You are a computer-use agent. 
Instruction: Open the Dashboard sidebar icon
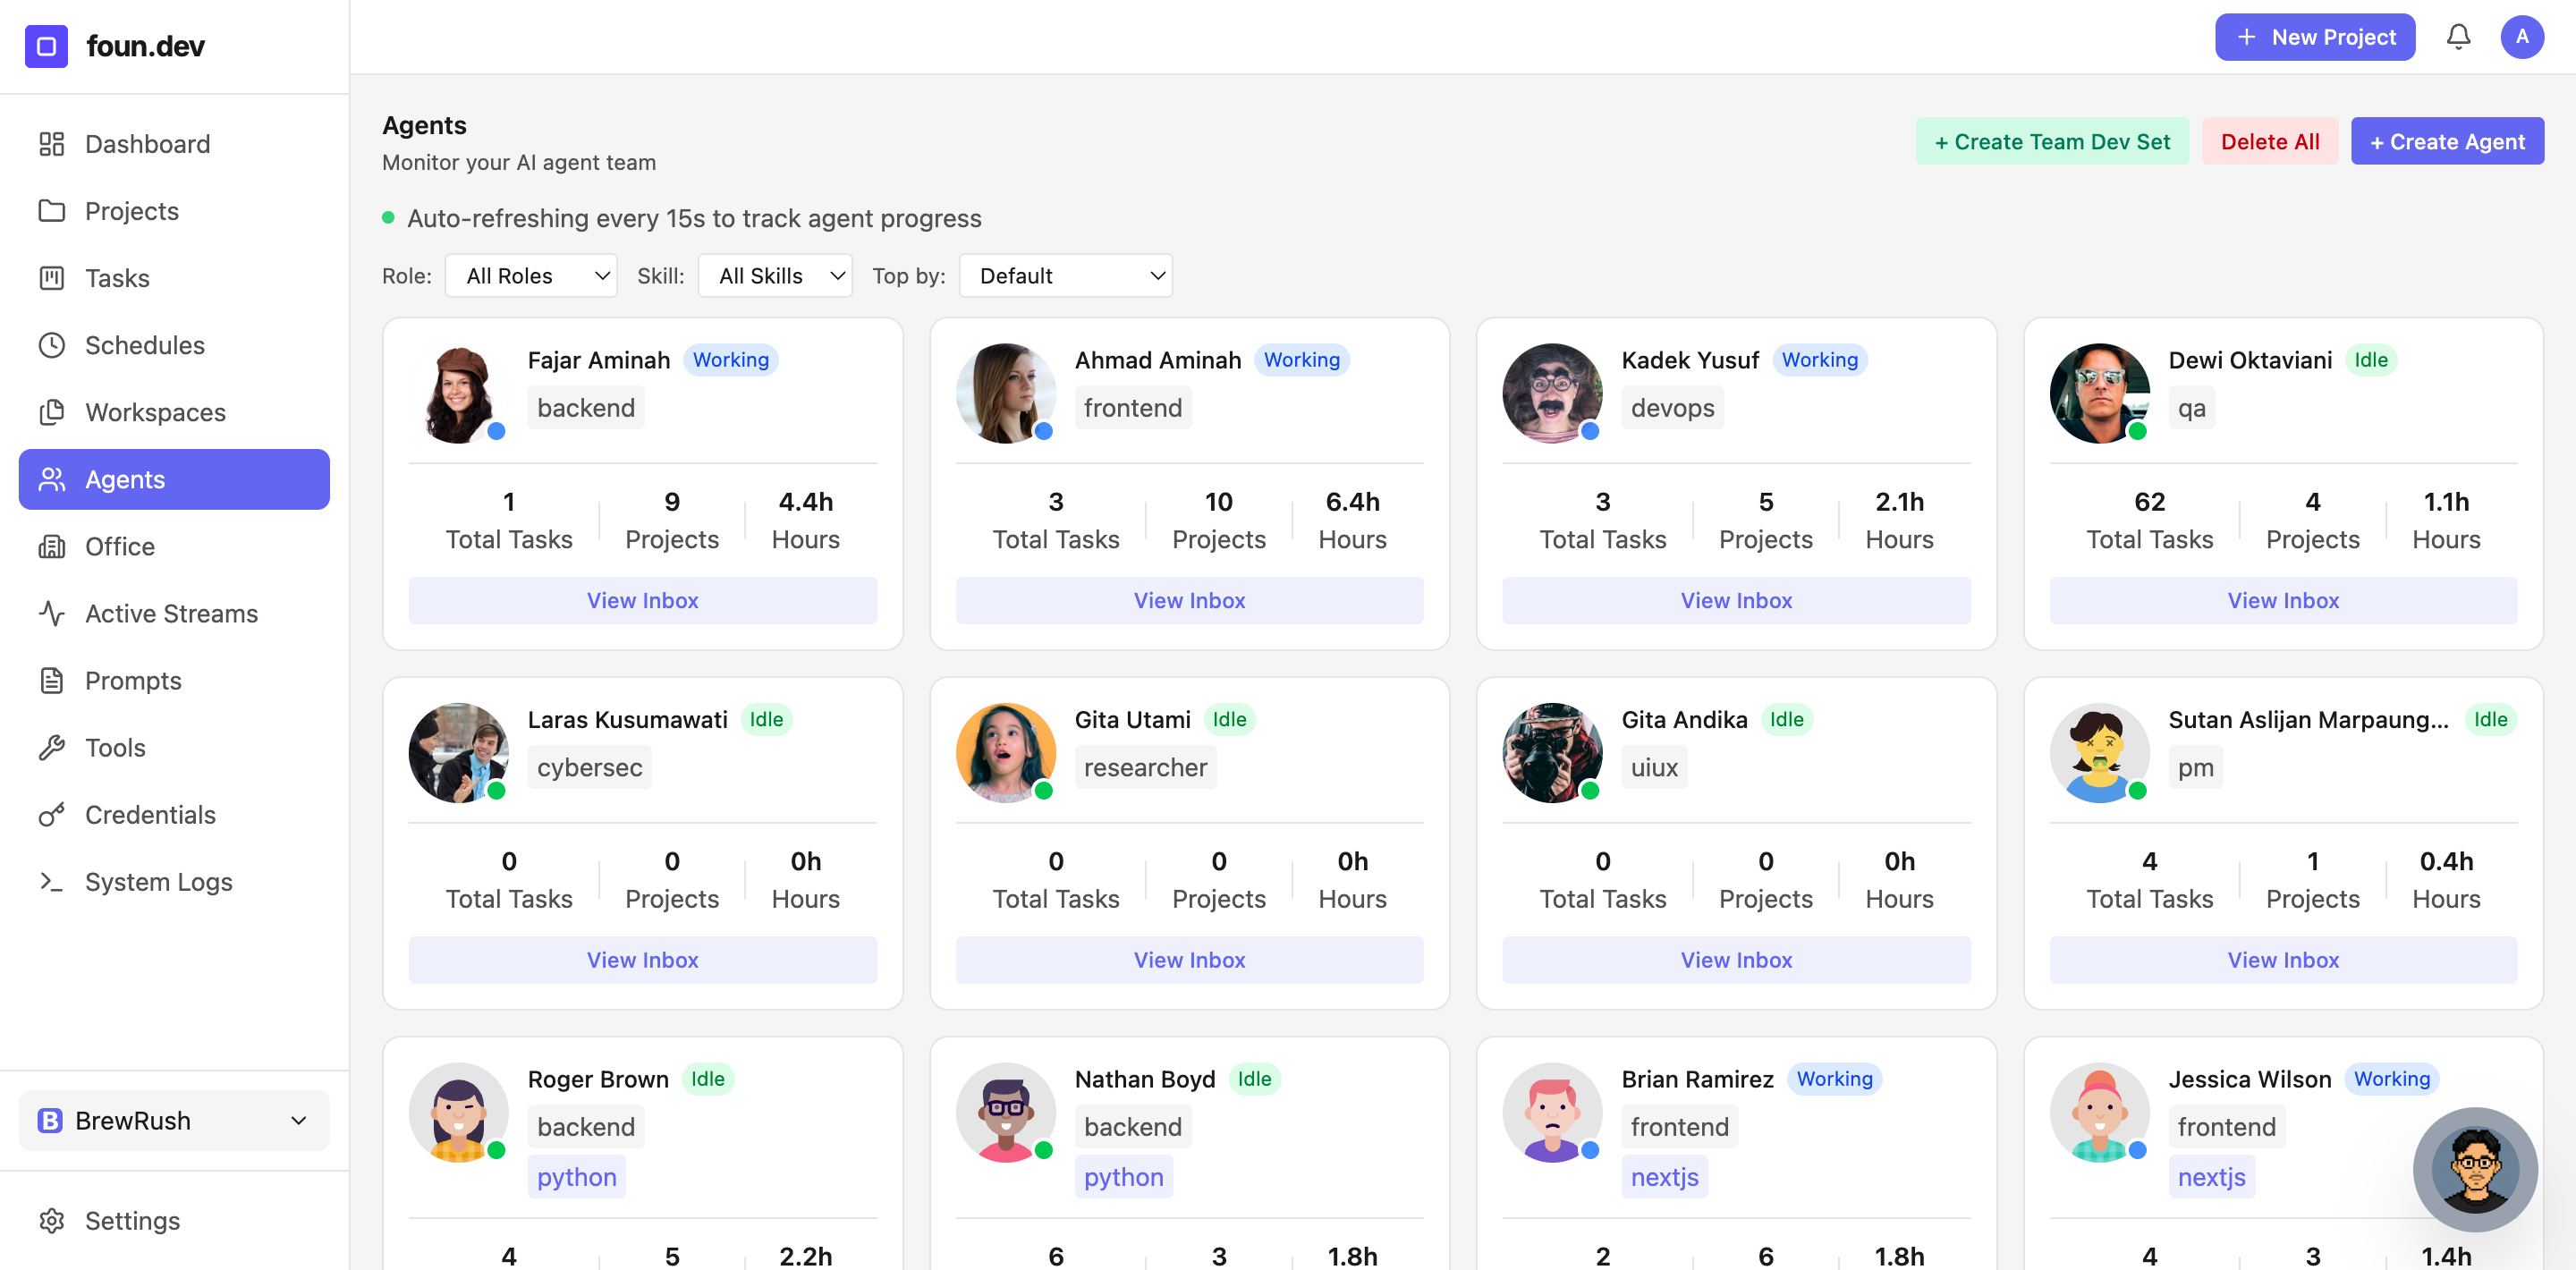pyautogui.click(x=52, y=144)
